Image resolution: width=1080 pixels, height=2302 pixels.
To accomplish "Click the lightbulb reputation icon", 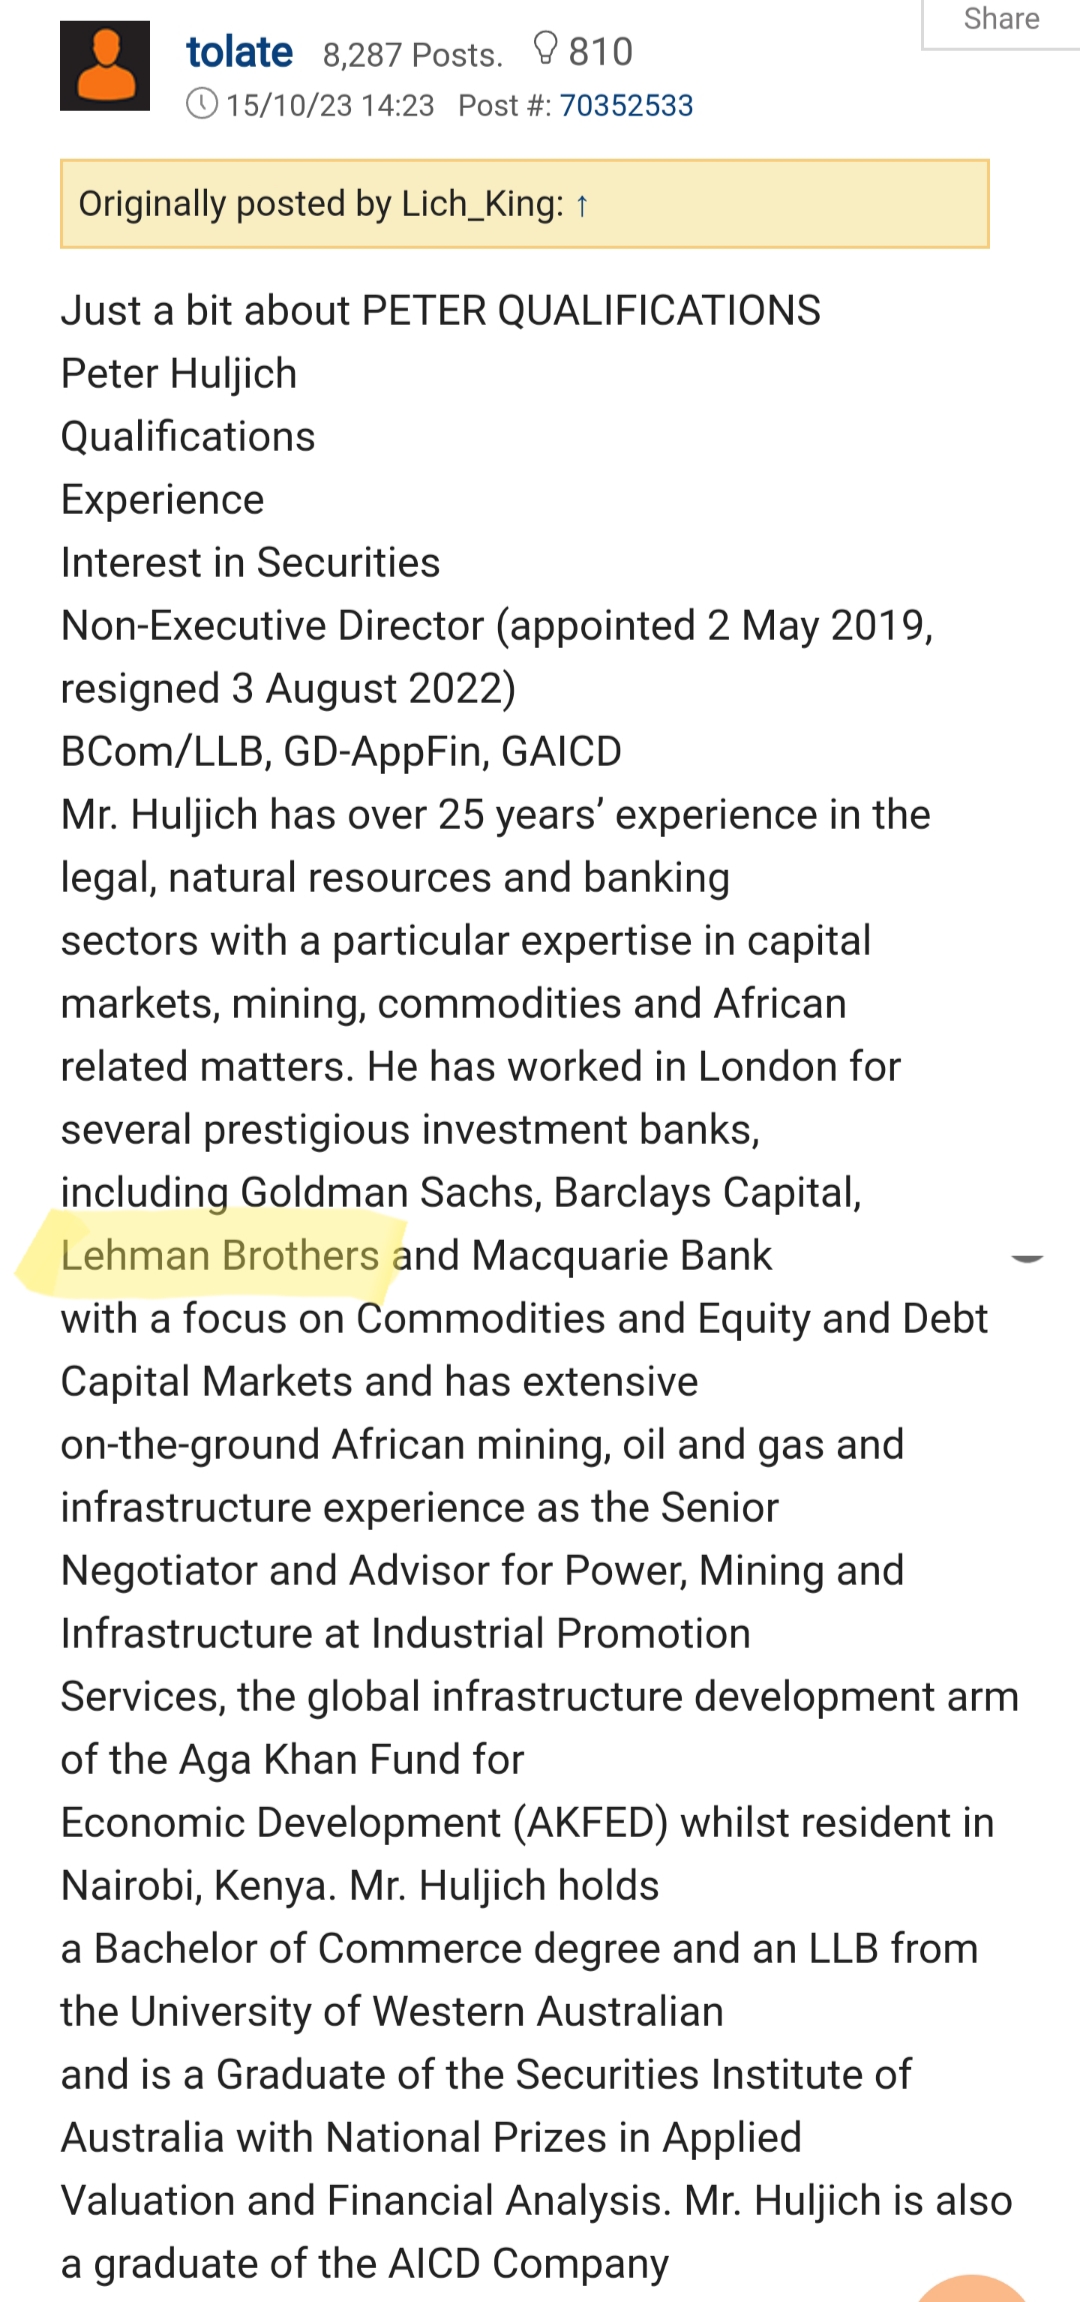I will [545, 49].
